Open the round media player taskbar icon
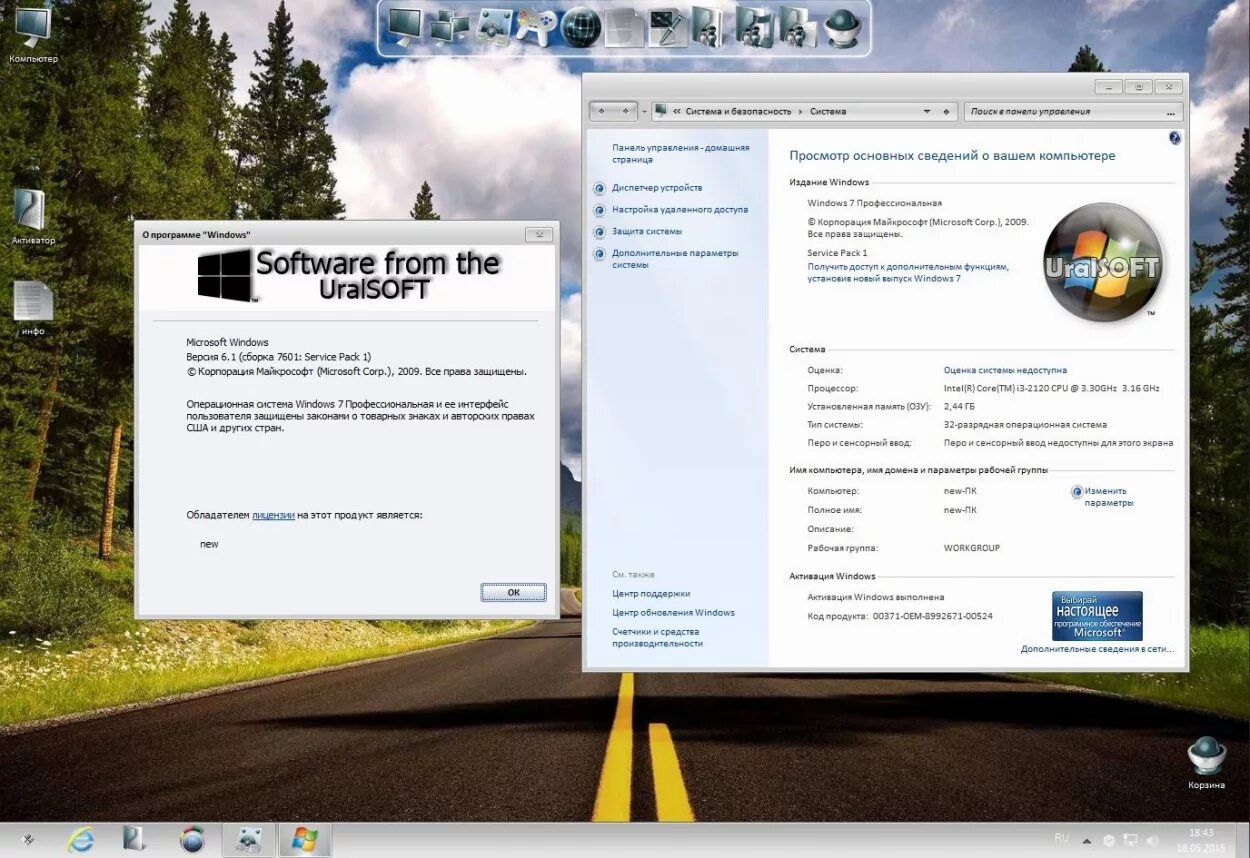 (191, 839)
